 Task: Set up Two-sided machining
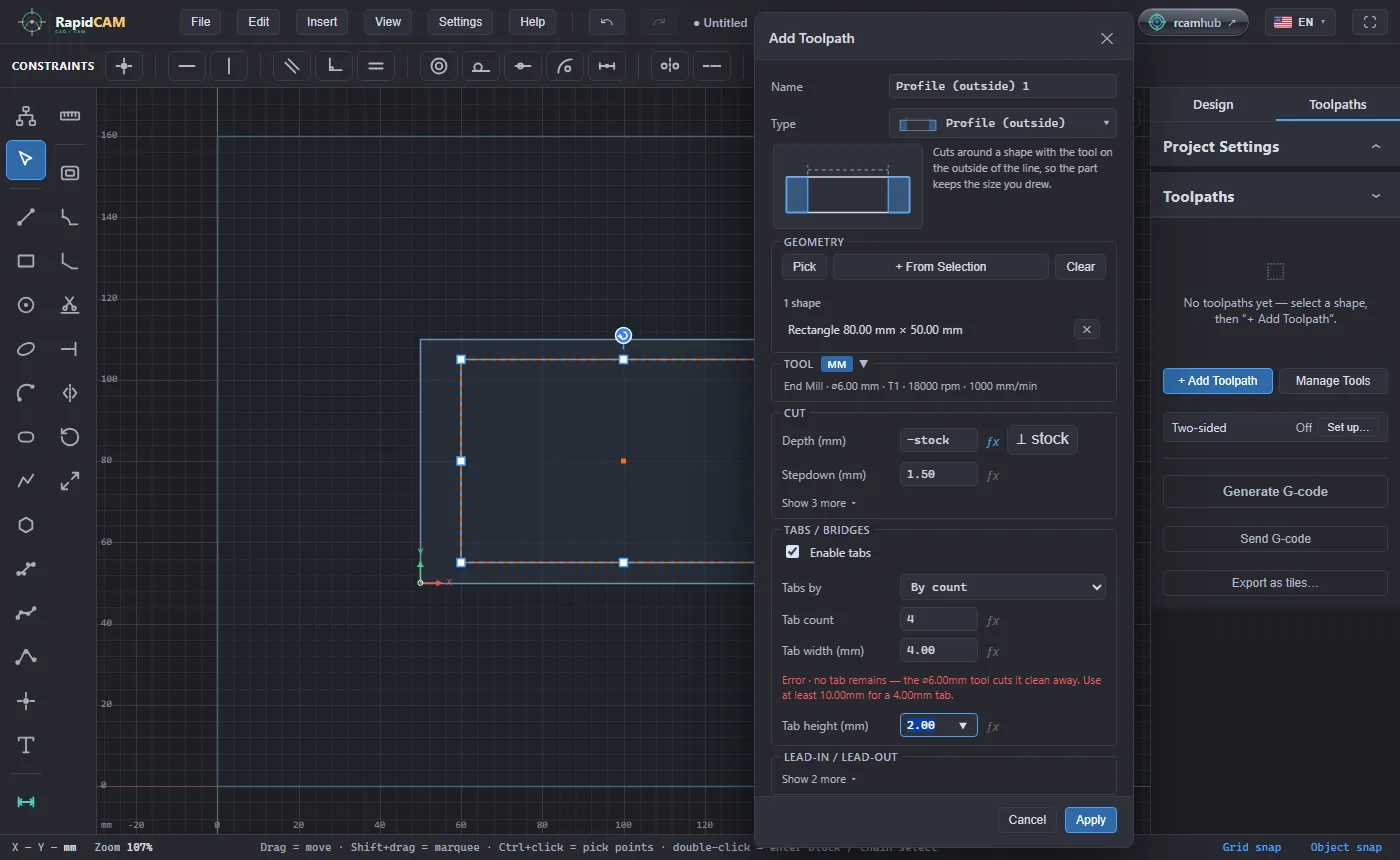tap(1349, 427)
